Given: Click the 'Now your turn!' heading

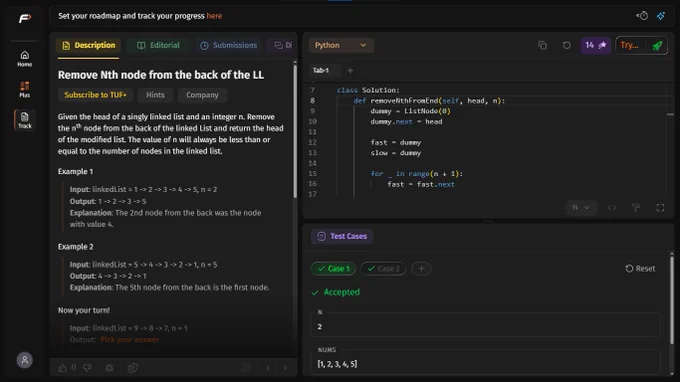Looking at the screenshot, I should tap(84, 310).
